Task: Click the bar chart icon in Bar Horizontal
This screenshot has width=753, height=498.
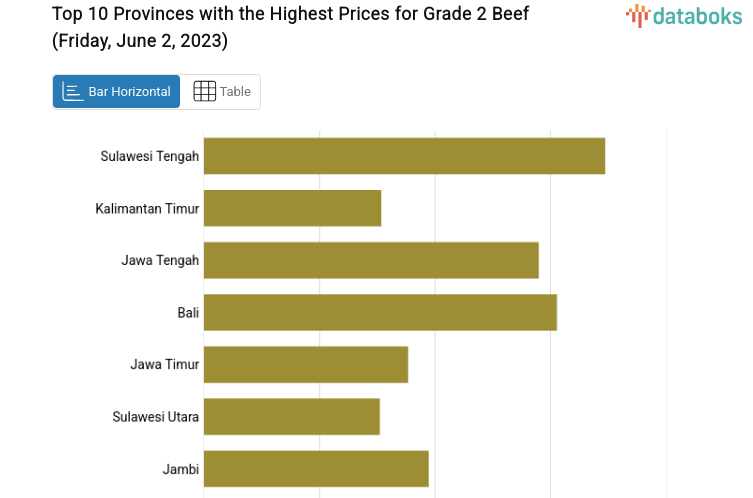Action: pos(73,92)
